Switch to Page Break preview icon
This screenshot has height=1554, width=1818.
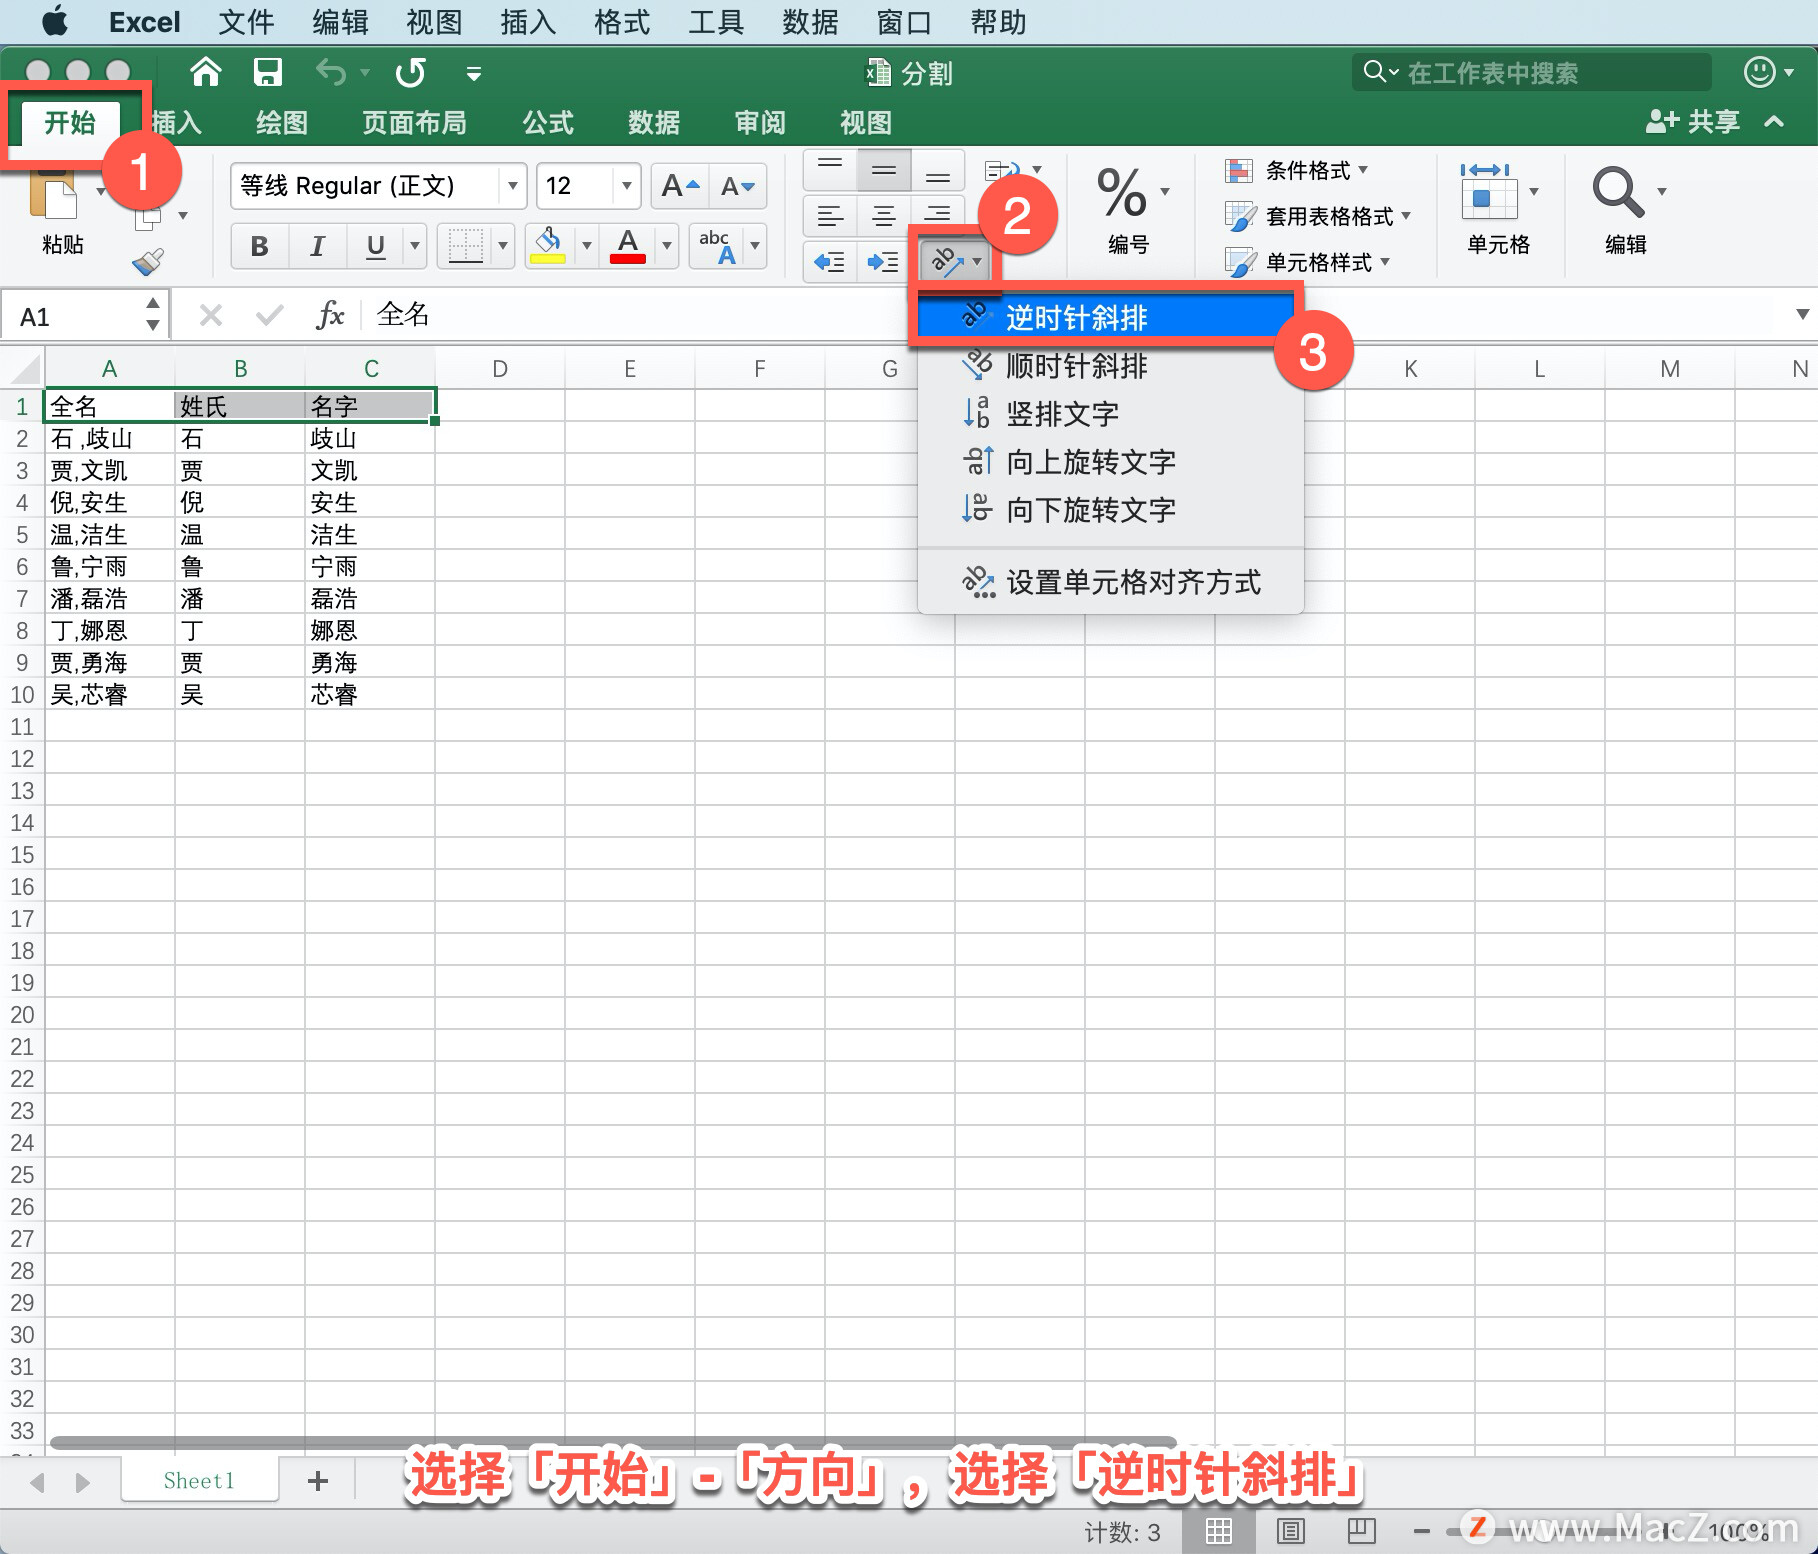click(x=1362, y=1531)
